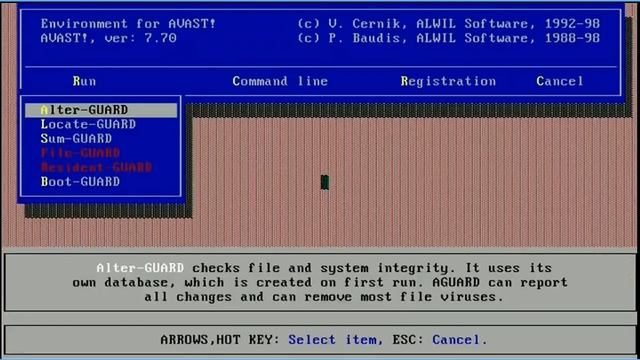Choose the disabled File-GUARD entry

80,153
